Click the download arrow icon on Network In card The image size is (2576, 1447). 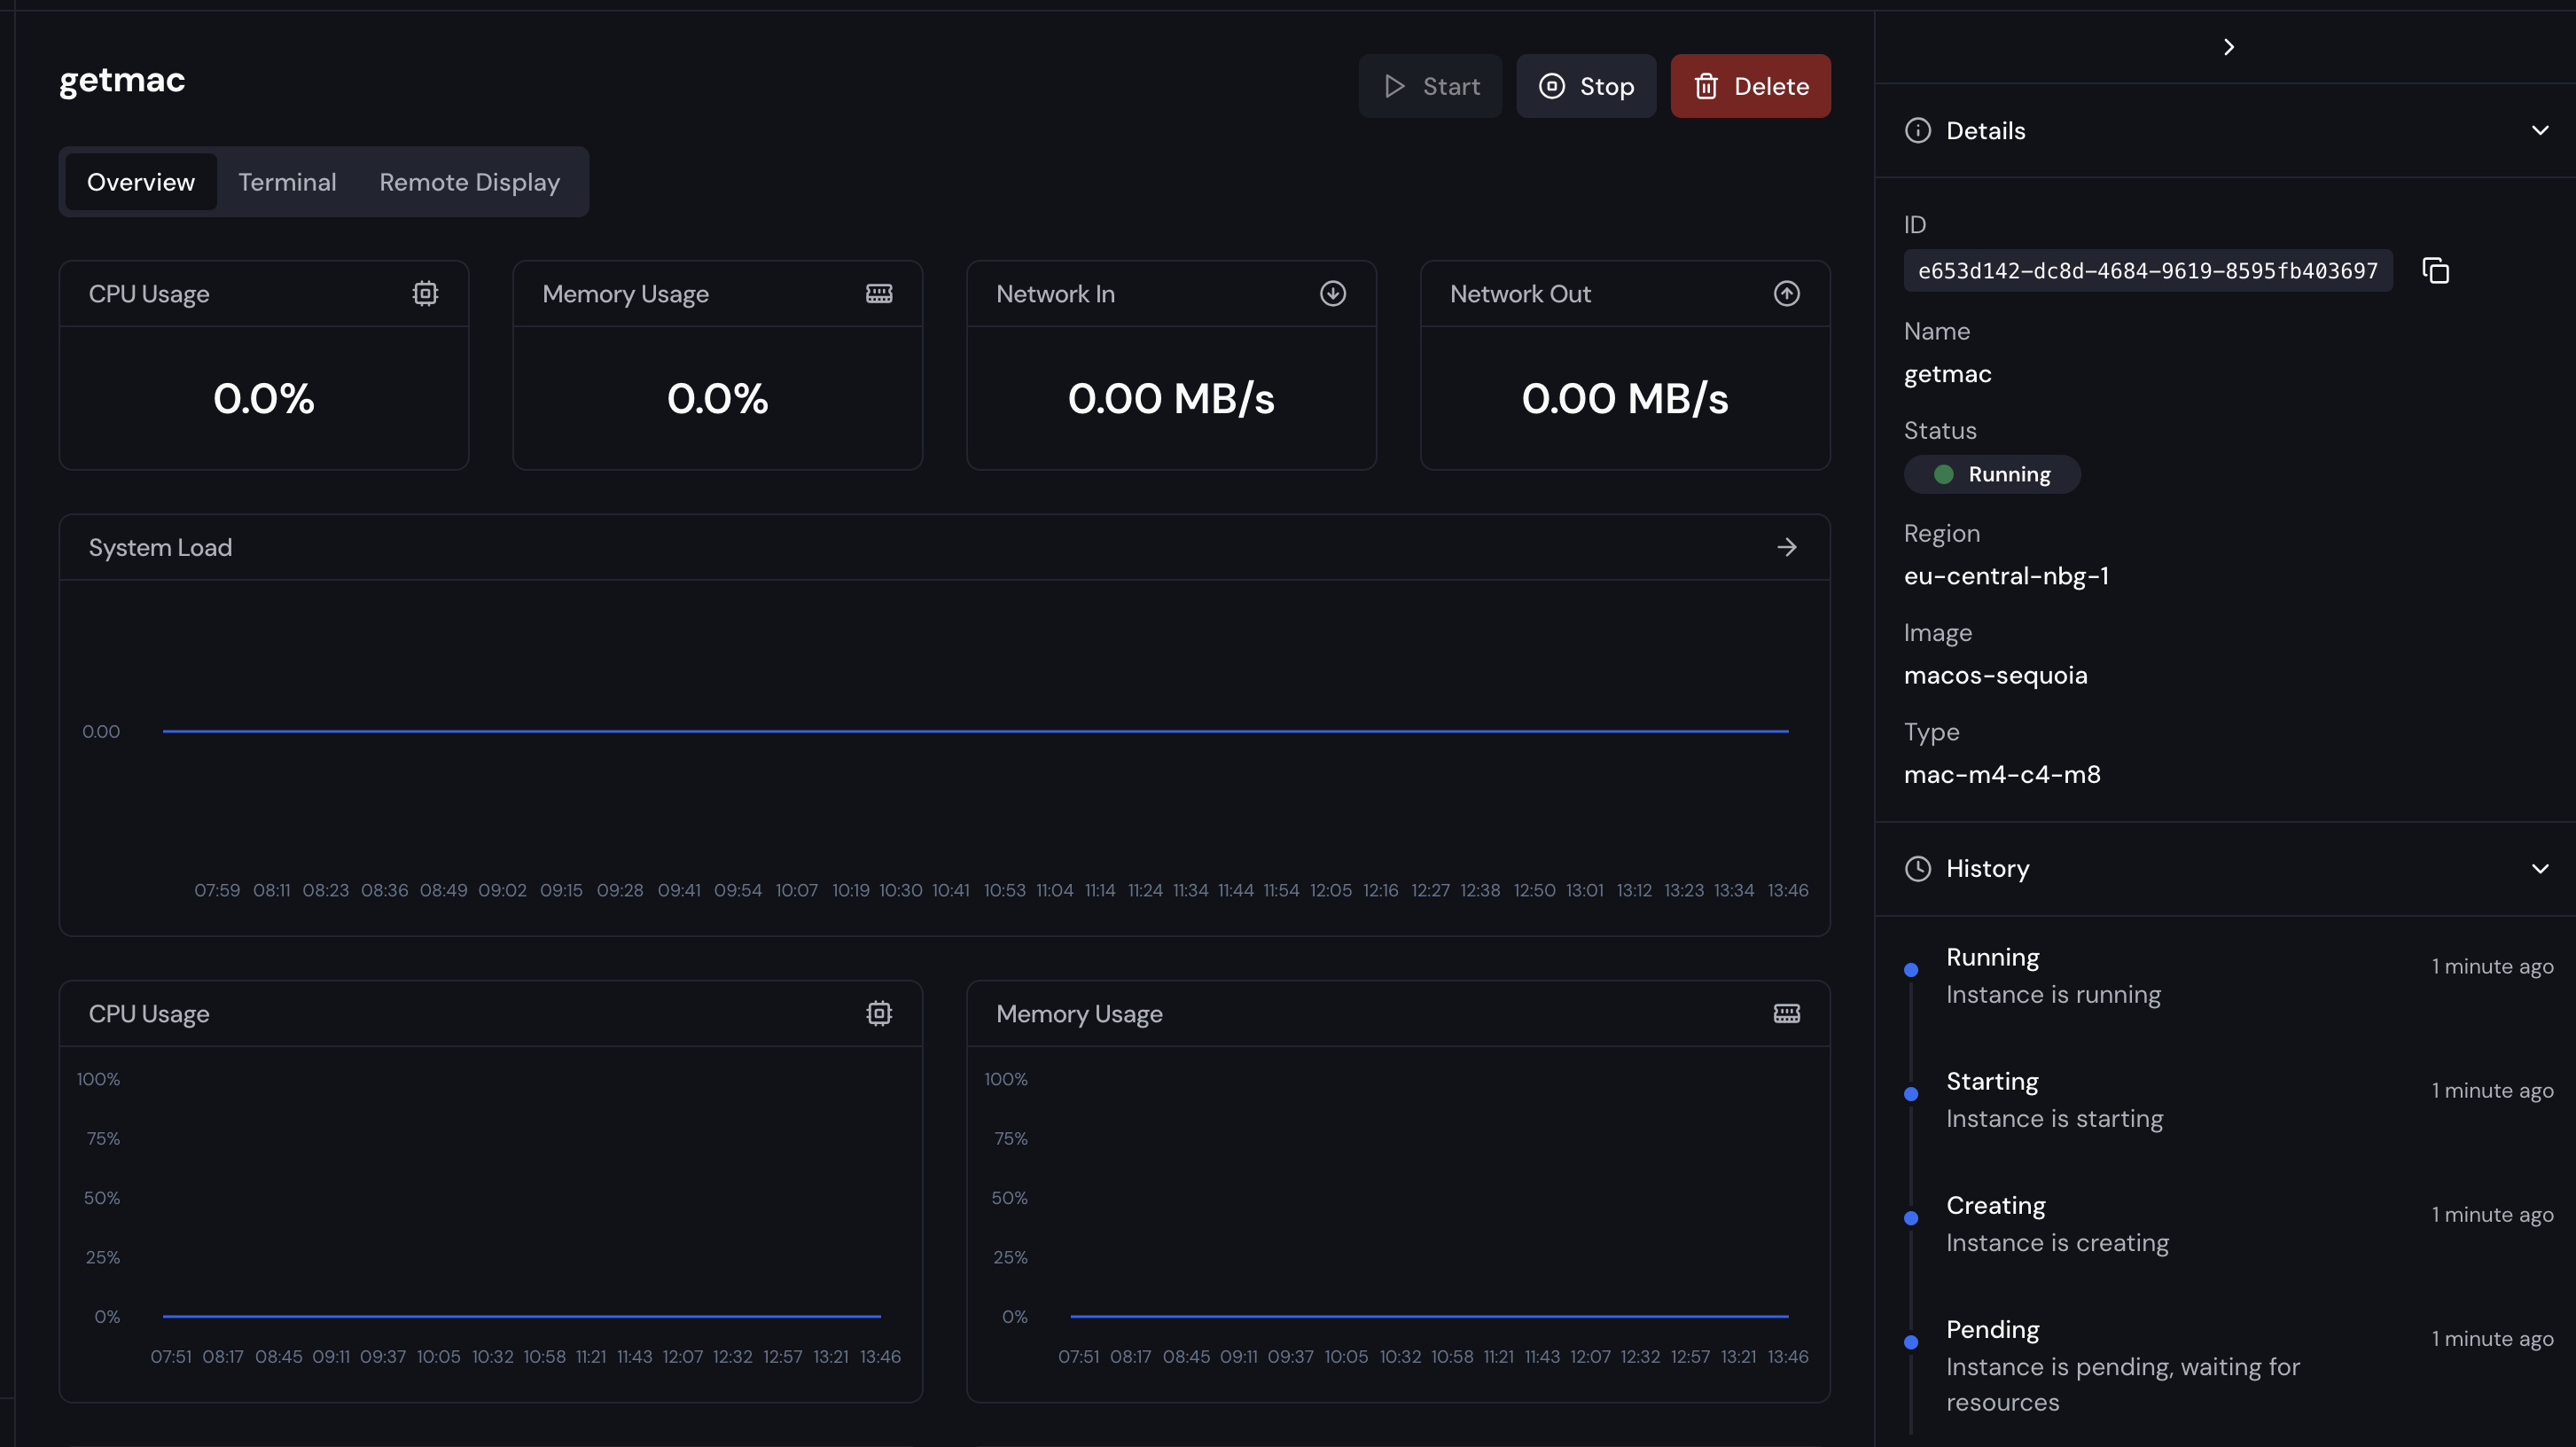(1332, 293)
